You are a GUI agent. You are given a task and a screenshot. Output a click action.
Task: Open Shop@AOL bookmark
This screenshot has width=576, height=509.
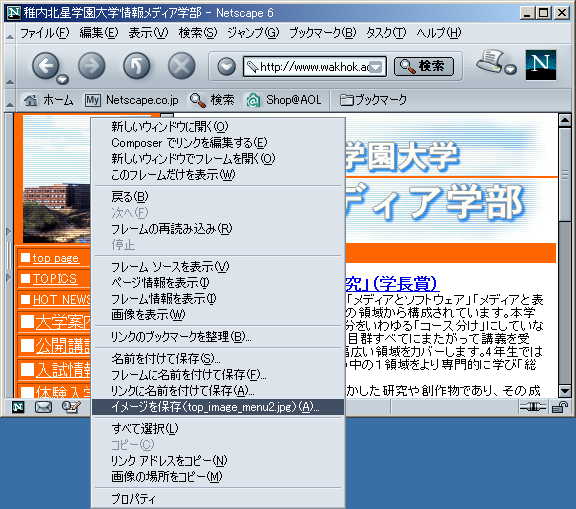[x=284, y=100]
